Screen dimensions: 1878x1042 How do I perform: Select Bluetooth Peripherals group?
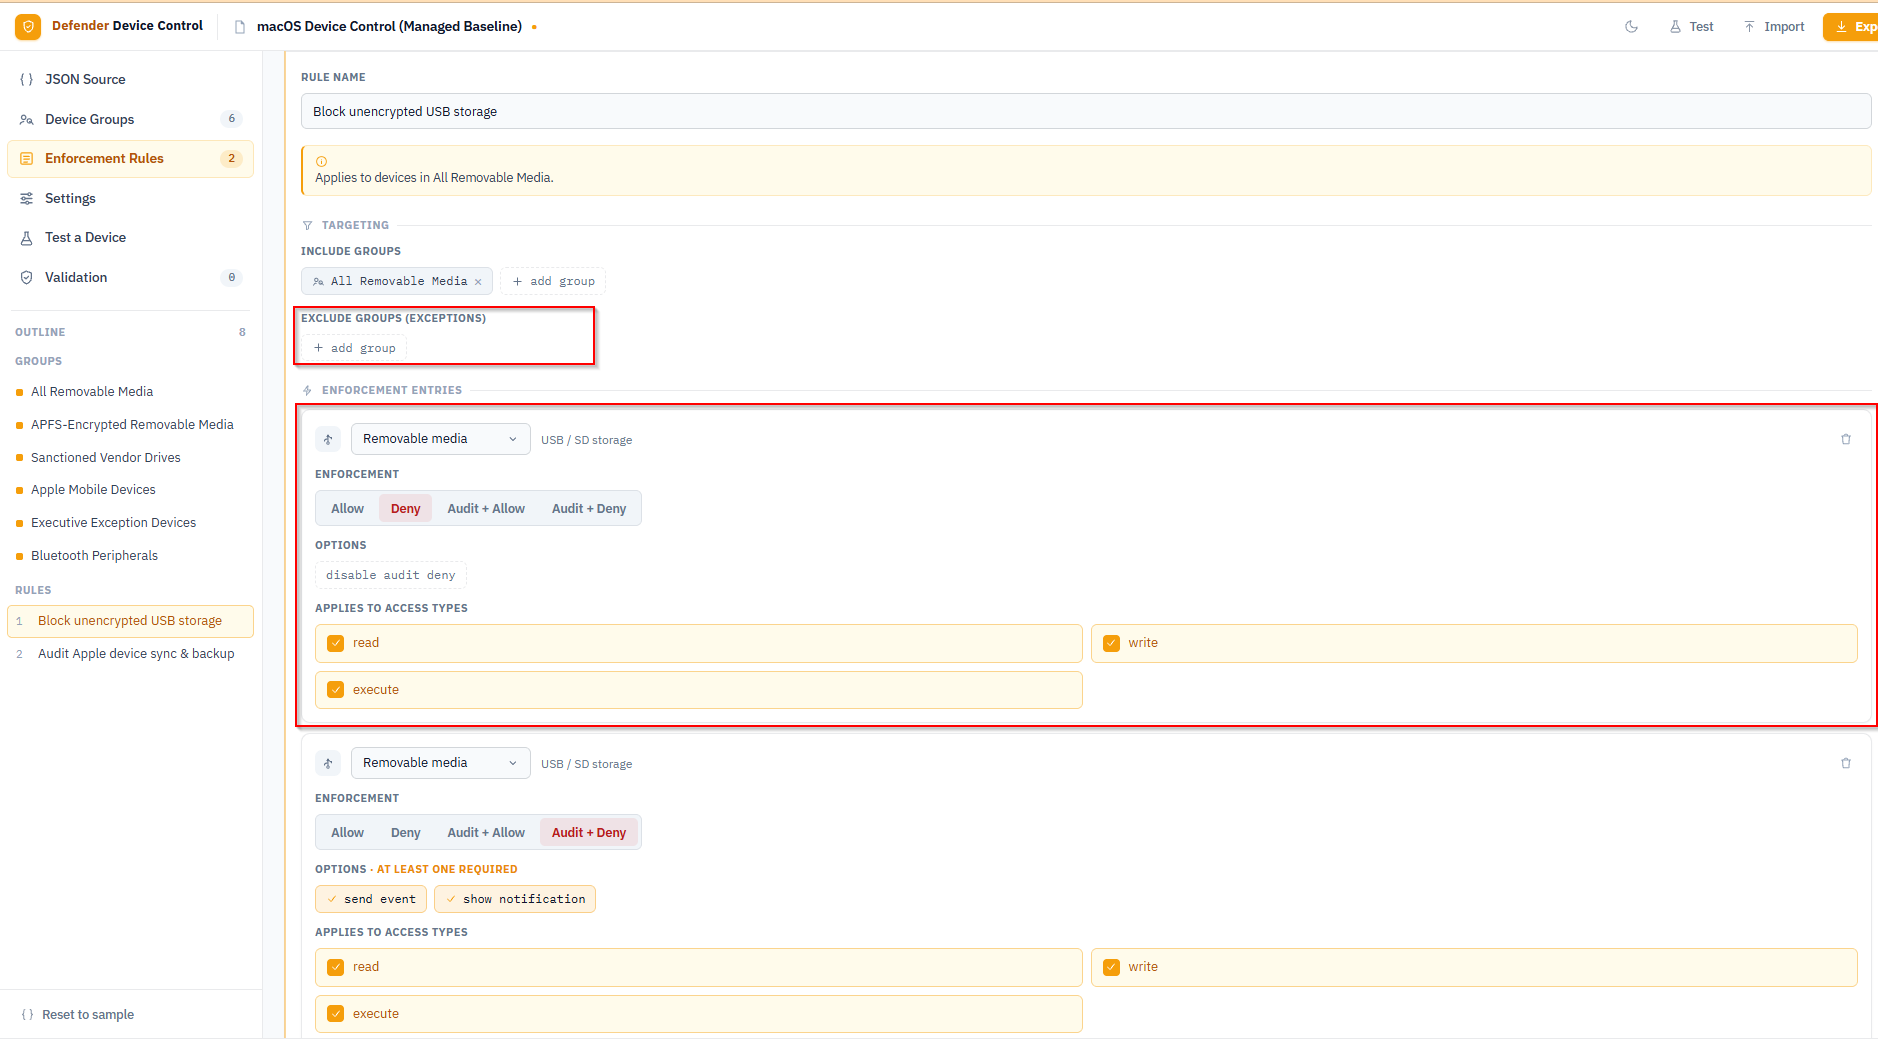click(131, 556)
